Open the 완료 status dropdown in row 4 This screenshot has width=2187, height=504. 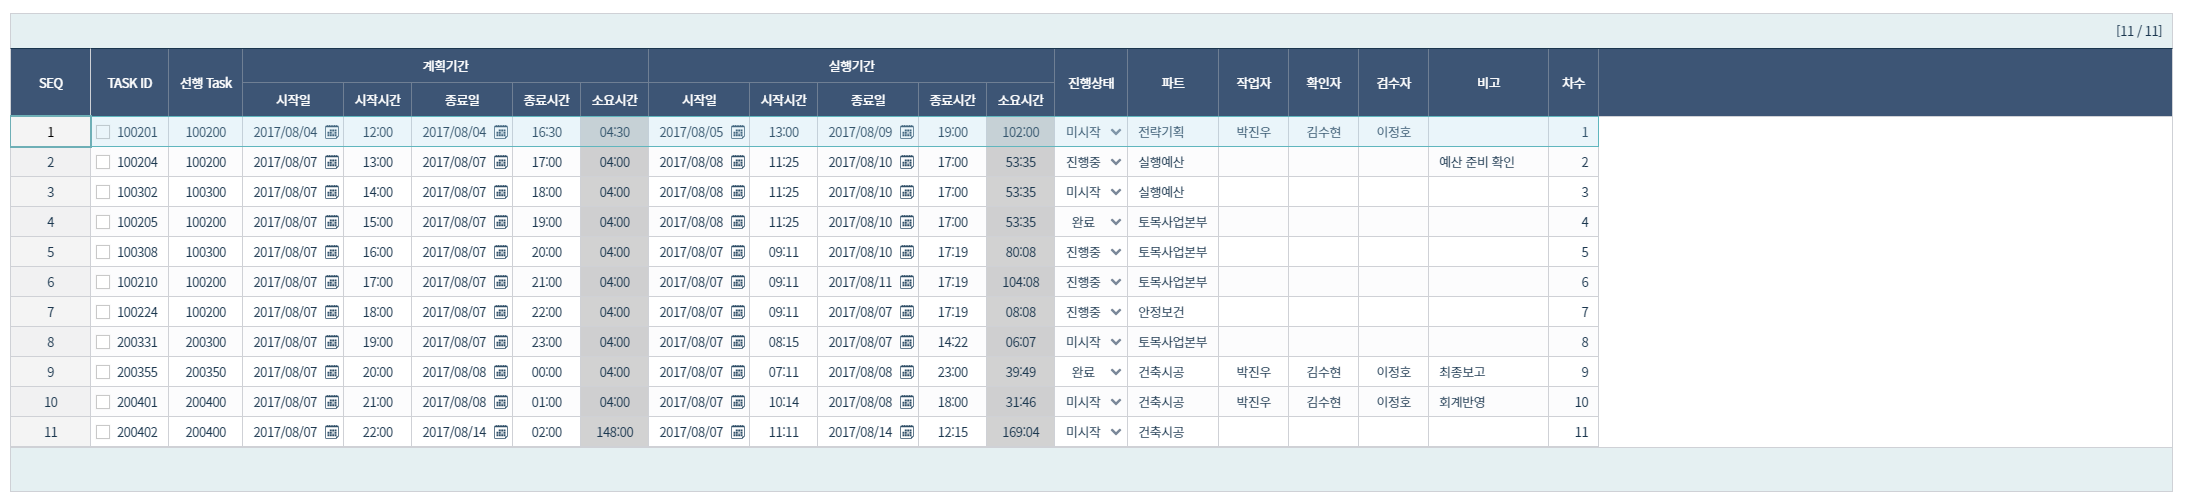(x=1115, y=222)
